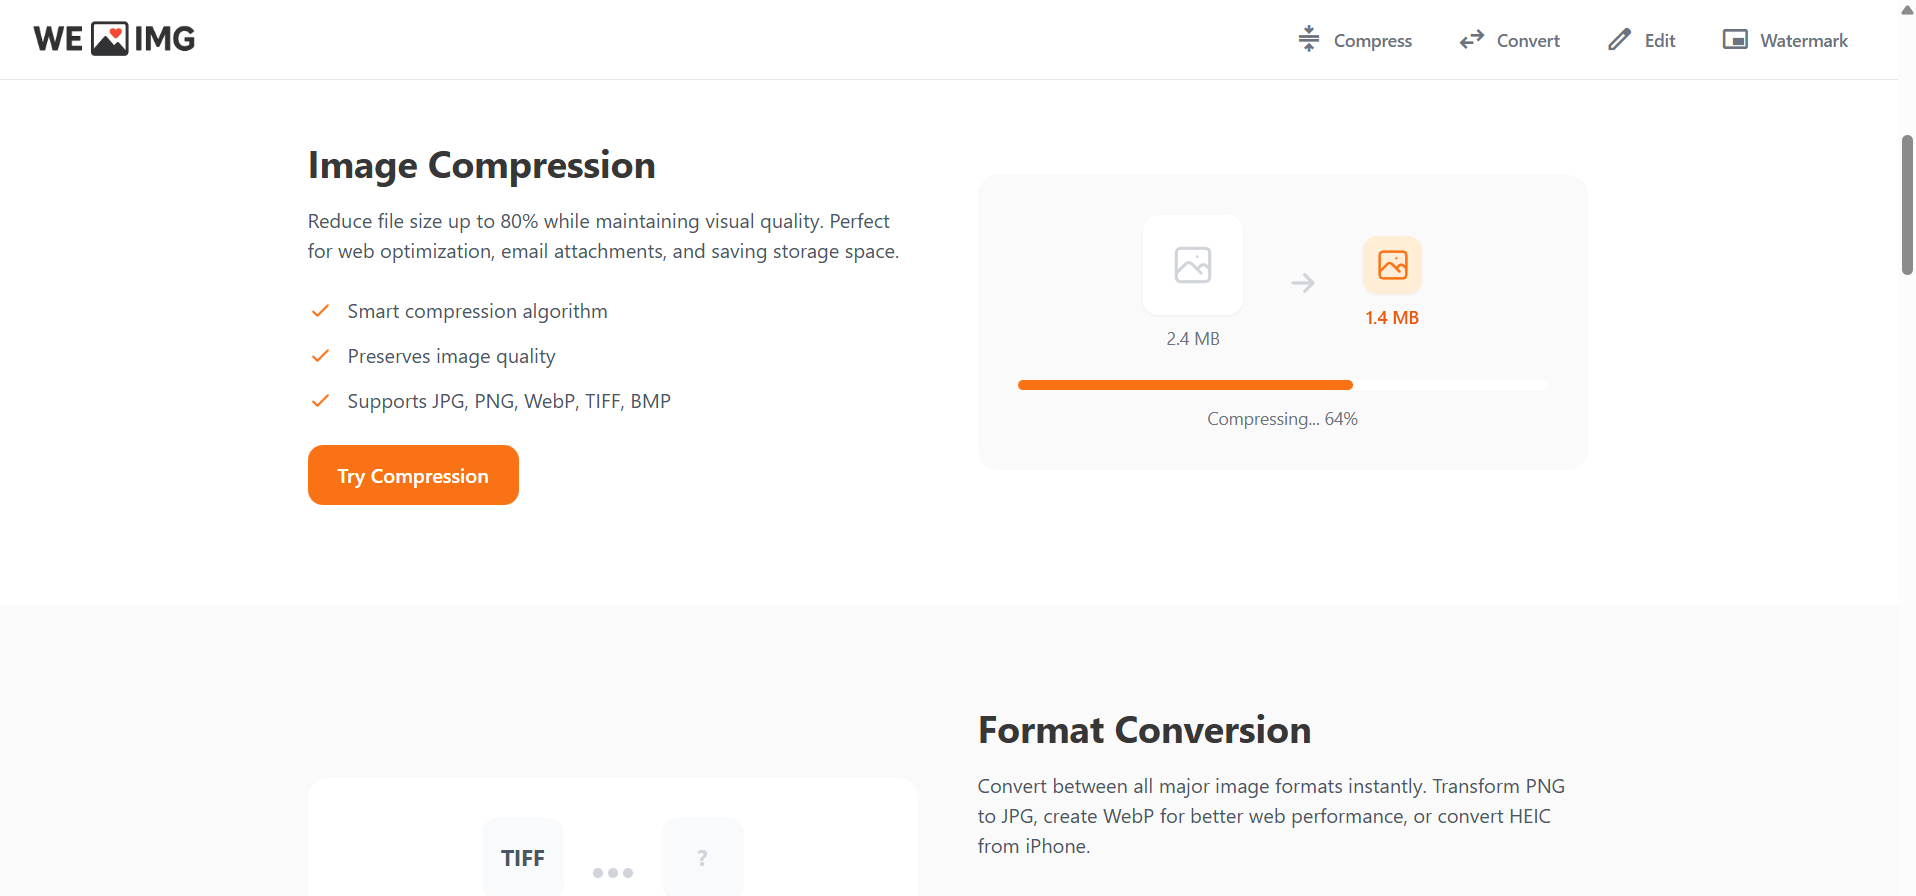The height and width of the screenshot is (896, 1916).
Task: Click the checkmark beside Supports JPG, PNG
Action: [320, 401]
